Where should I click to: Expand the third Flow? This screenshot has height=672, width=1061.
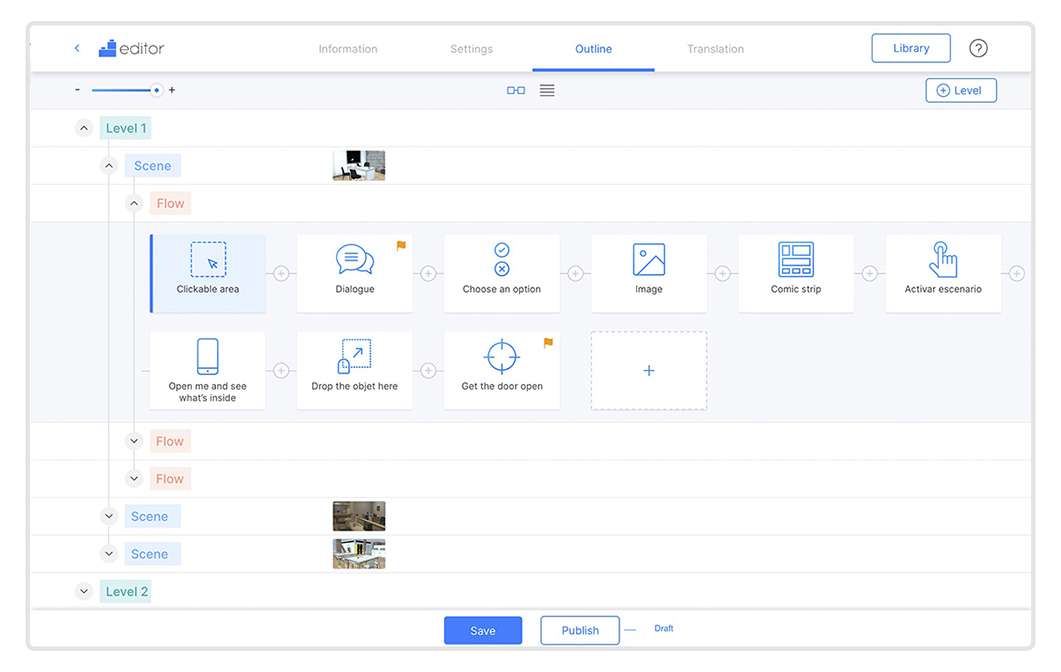(x=134, y=478)
